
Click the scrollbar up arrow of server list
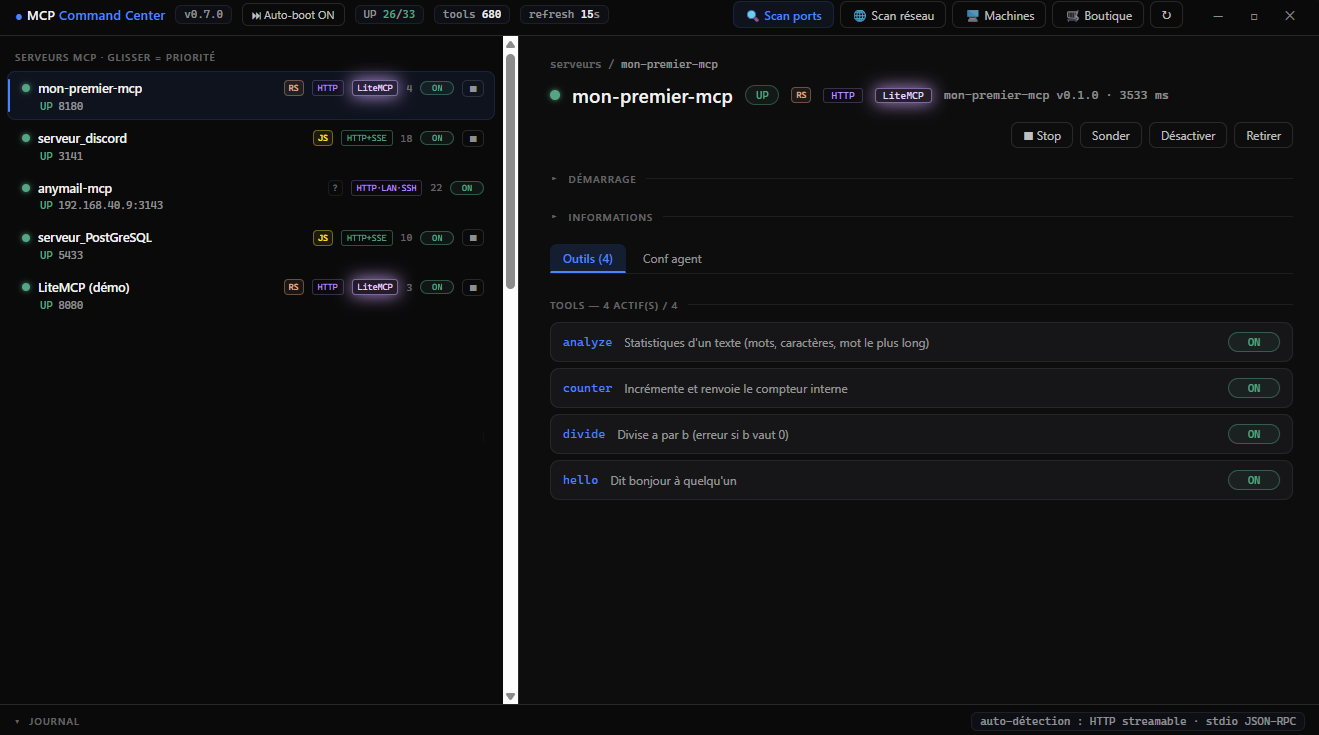click(510, 44)
